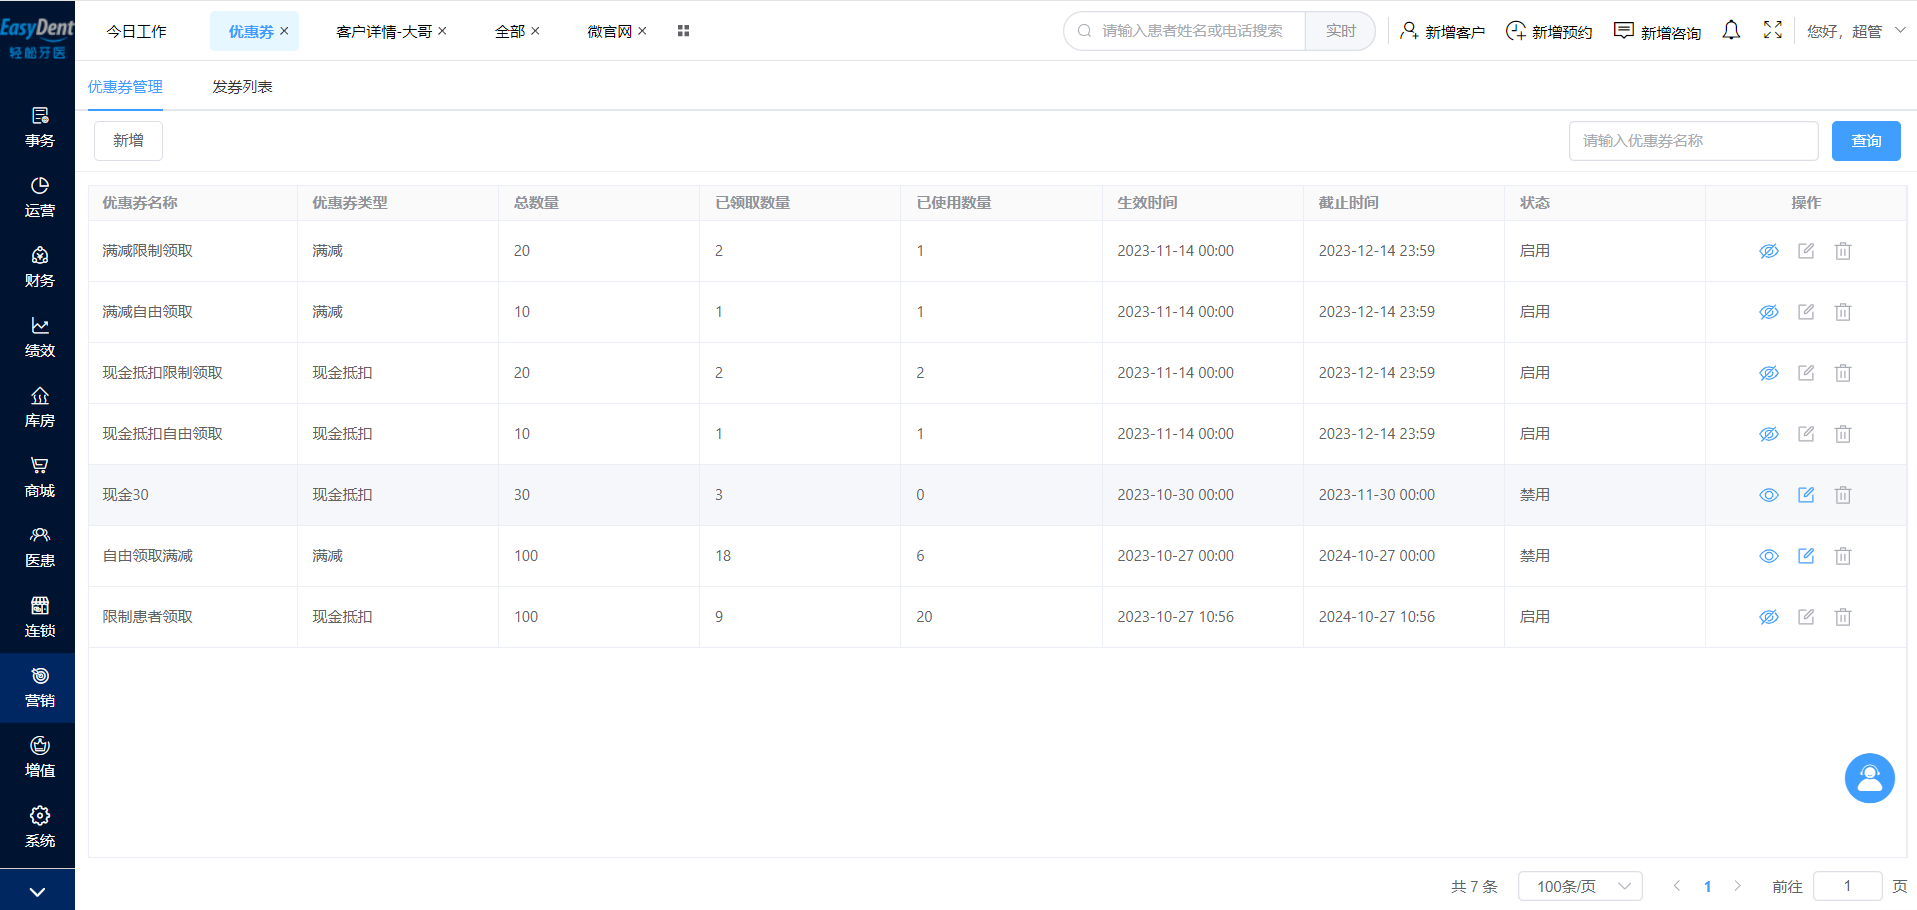Edit the 满减限制领取 coupon

coord(1806,251)
